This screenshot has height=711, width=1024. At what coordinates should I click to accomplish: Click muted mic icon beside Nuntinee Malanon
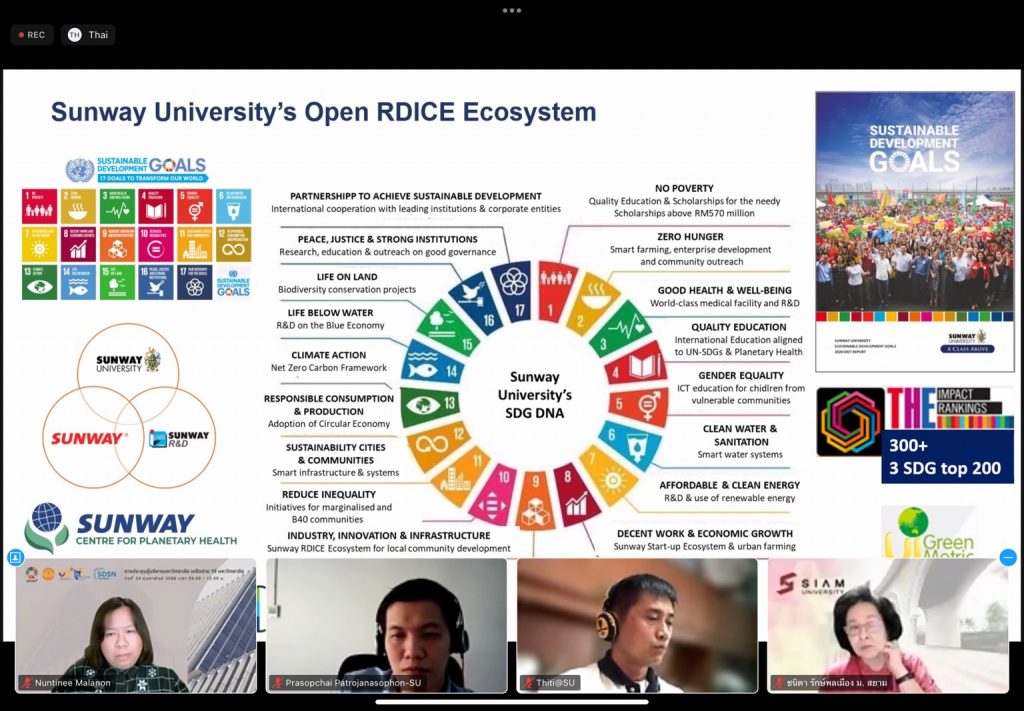click(27, 683)
